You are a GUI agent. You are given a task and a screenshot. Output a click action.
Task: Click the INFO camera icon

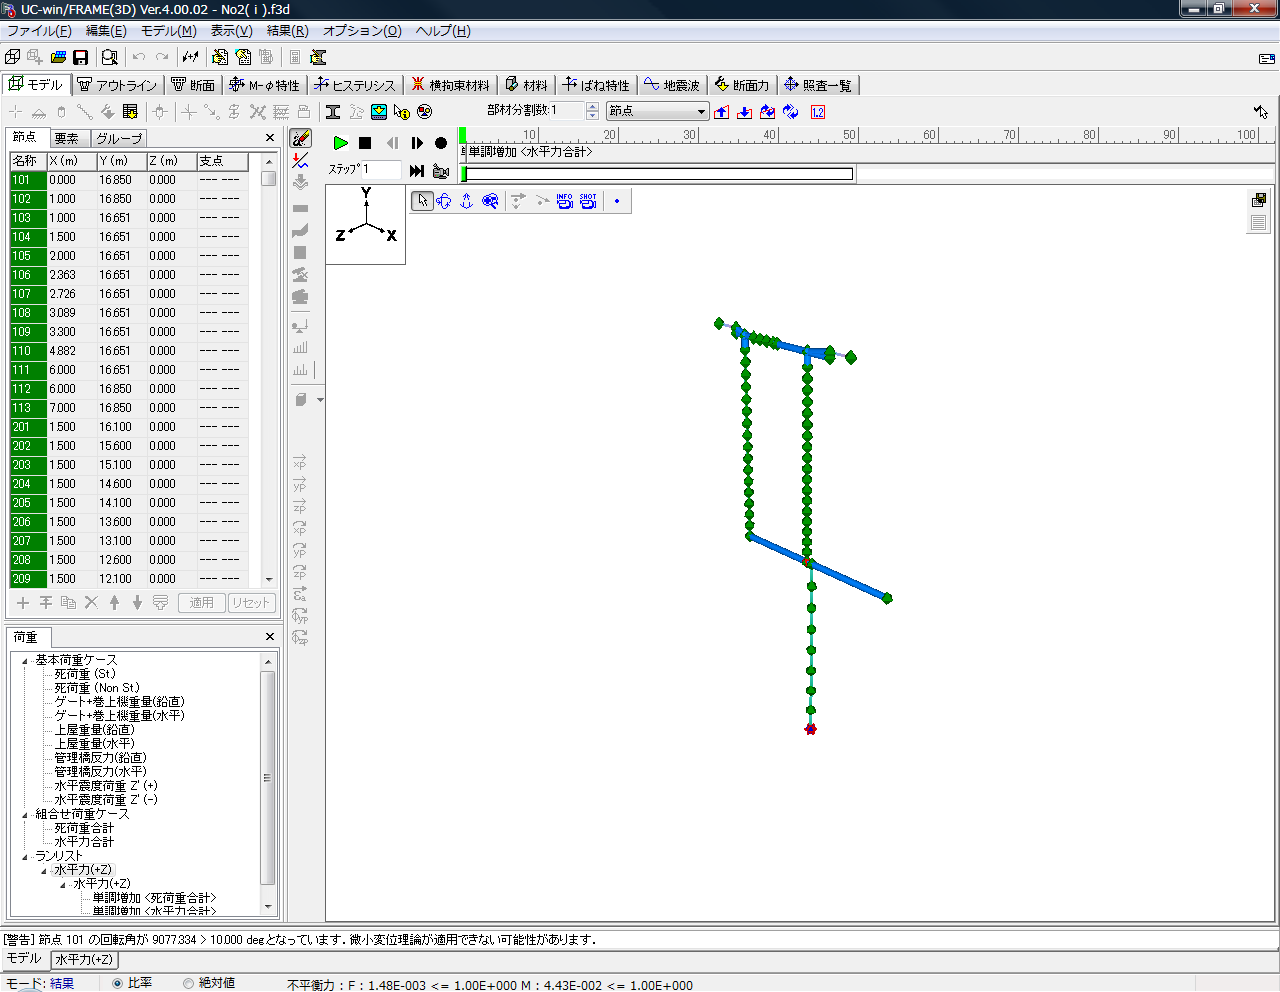pos(565,201)
